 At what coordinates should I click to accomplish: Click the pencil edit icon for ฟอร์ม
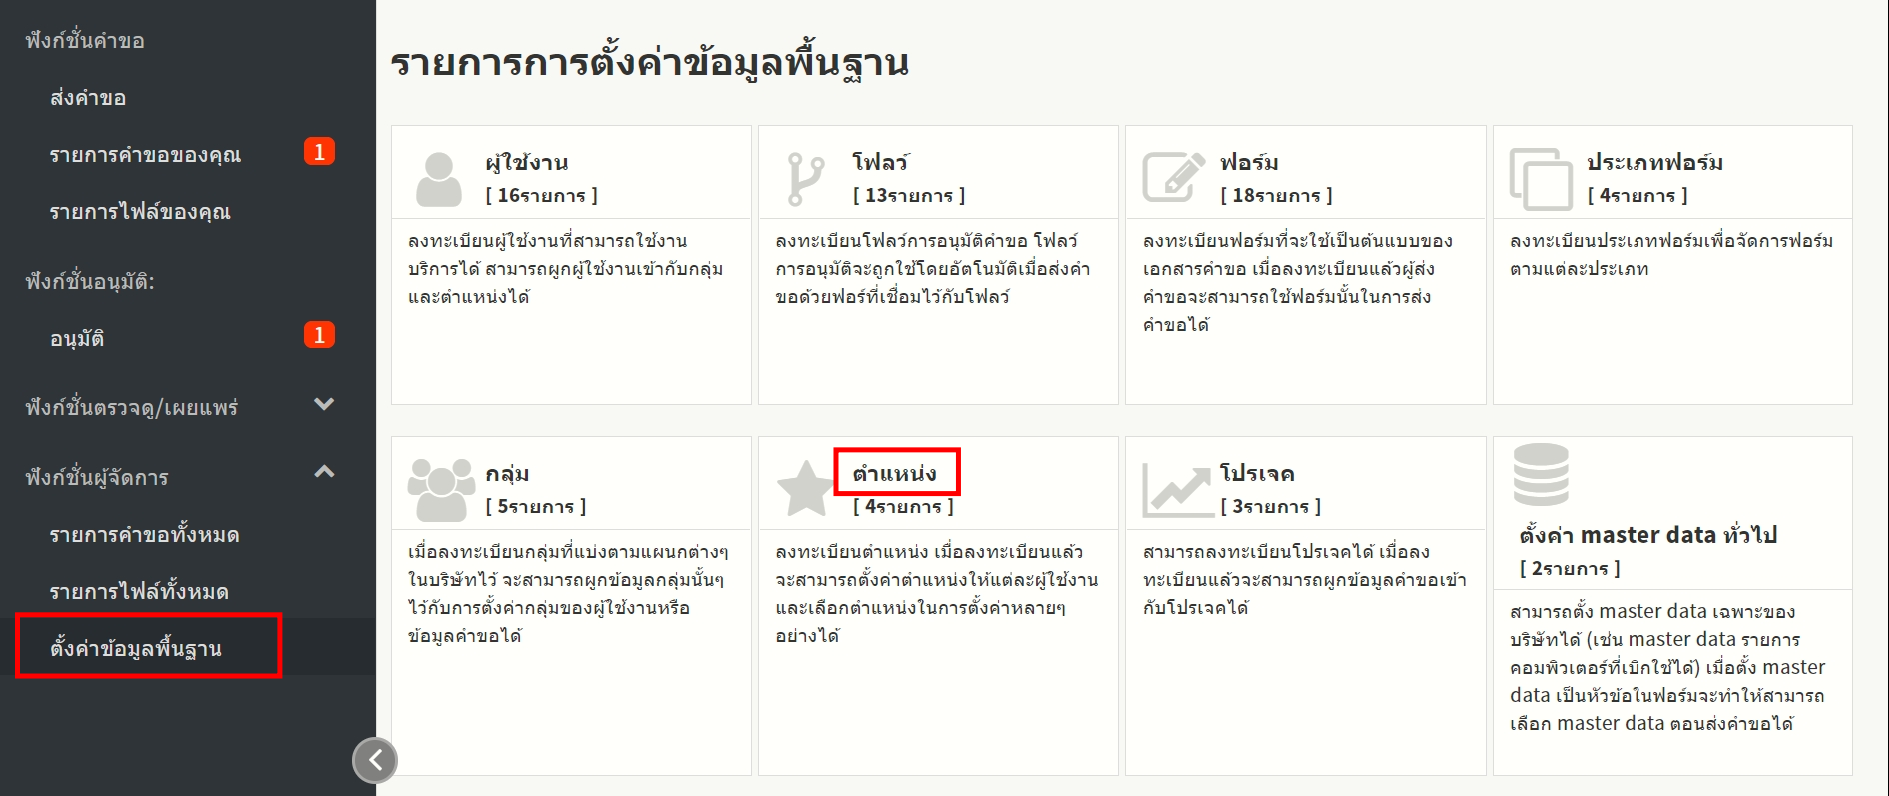[x=1173, y=178]
